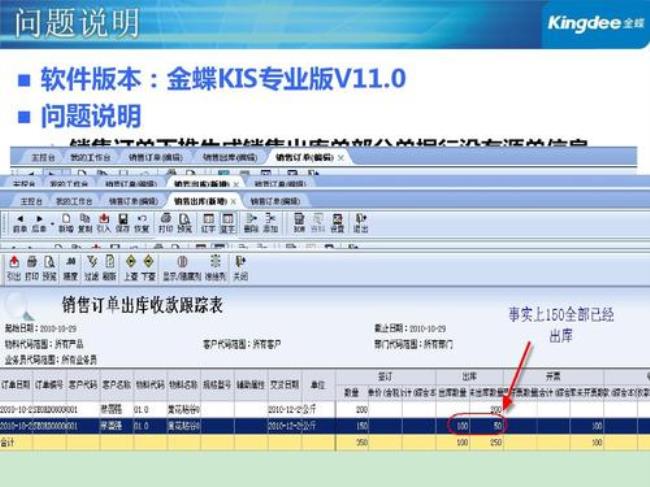Click the 单位 column header
Viewport: 650px width, 487px height.
coord(318,385)
